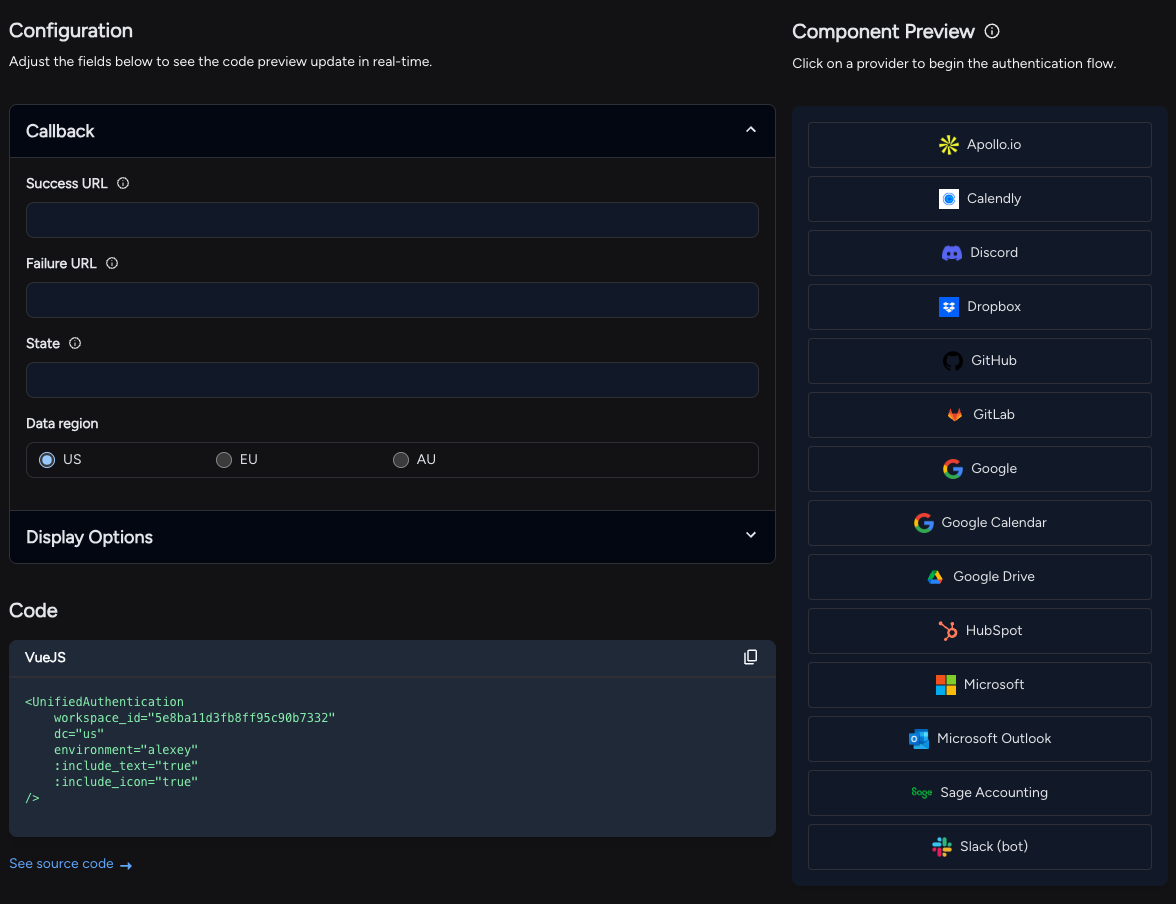This screenshot has height=904, width=1176.
Task: Select the EU data region radio
Action: pos(224,460)
